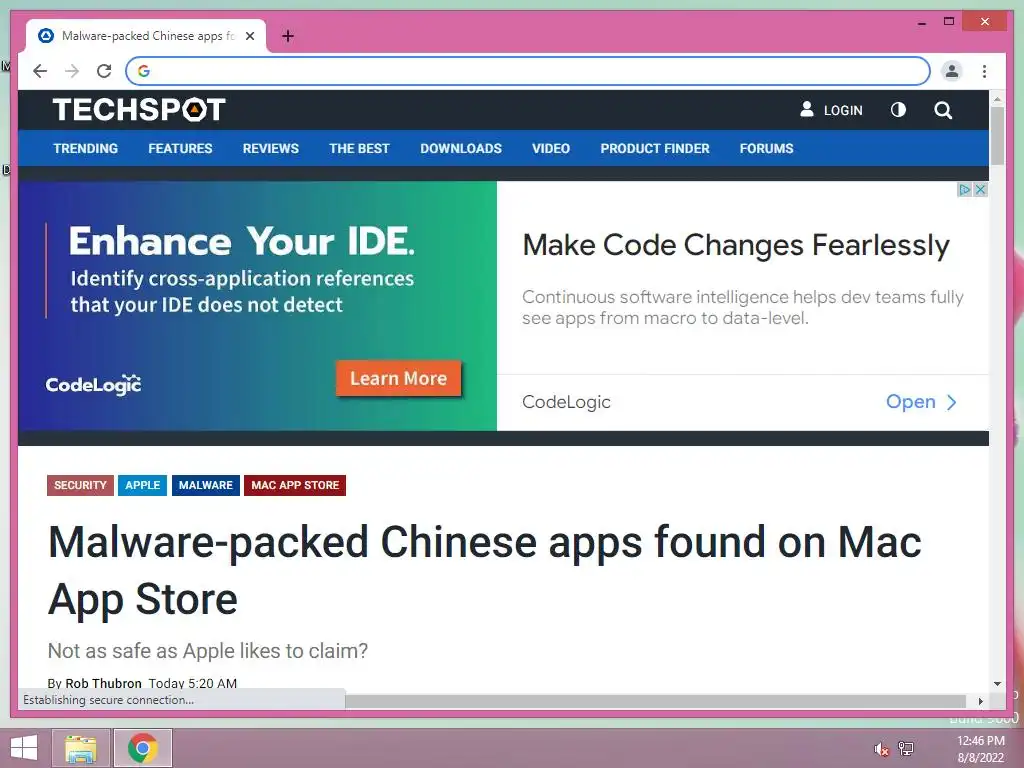Click the browser forward arrow

tap(72, 71)
